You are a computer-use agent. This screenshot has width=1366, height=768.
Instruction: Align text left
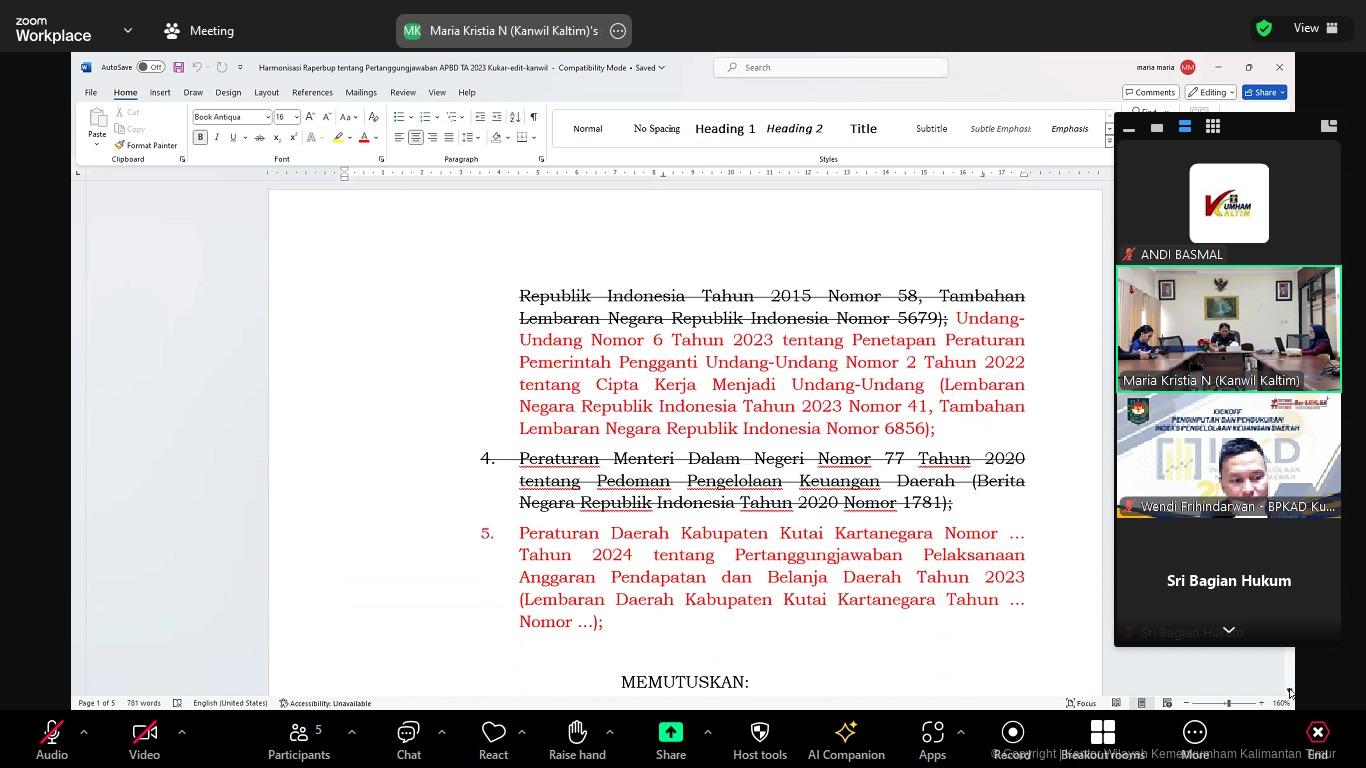(x=399, y=137)
